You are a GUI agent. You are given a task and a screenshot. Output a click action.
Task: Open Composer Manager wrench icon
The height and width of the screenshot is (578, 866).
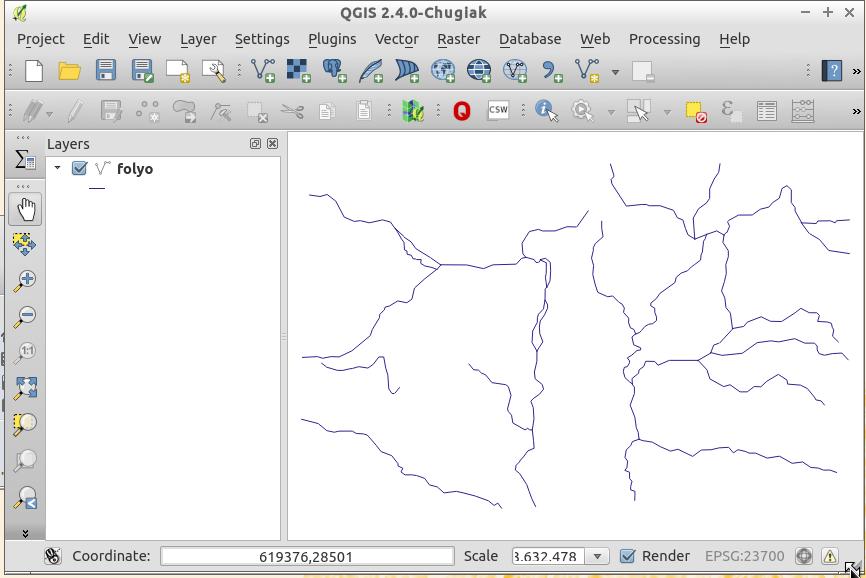tap(214, 71)
